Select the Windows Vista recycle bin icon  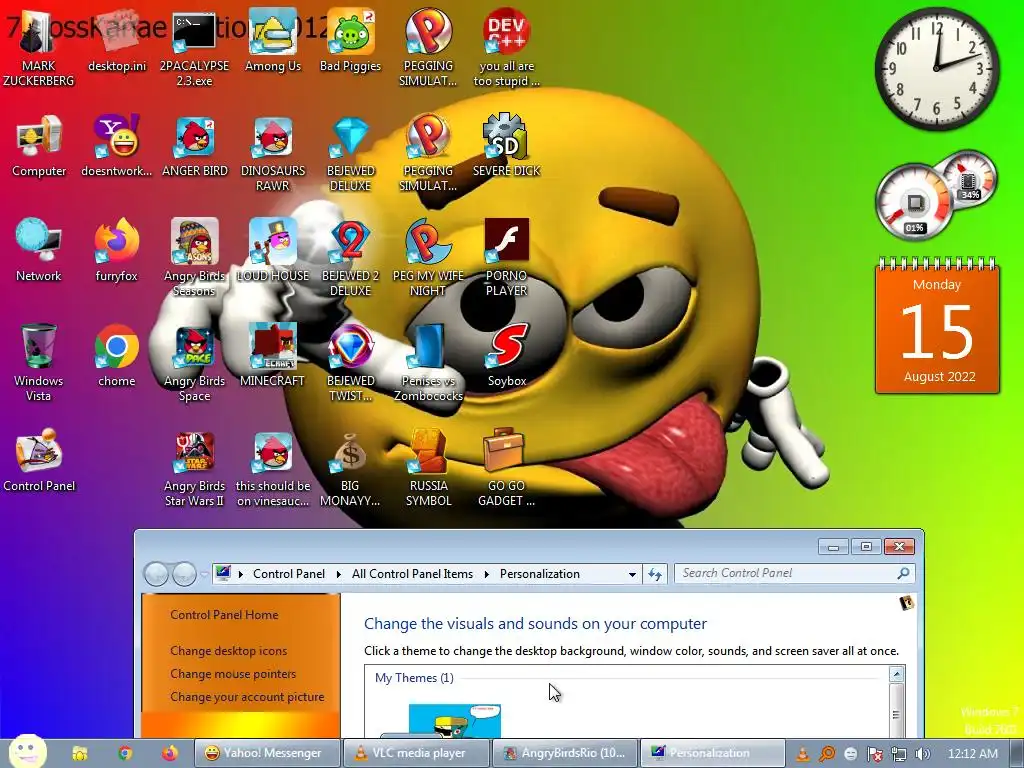pyautogui.click(x=39, y=364)
